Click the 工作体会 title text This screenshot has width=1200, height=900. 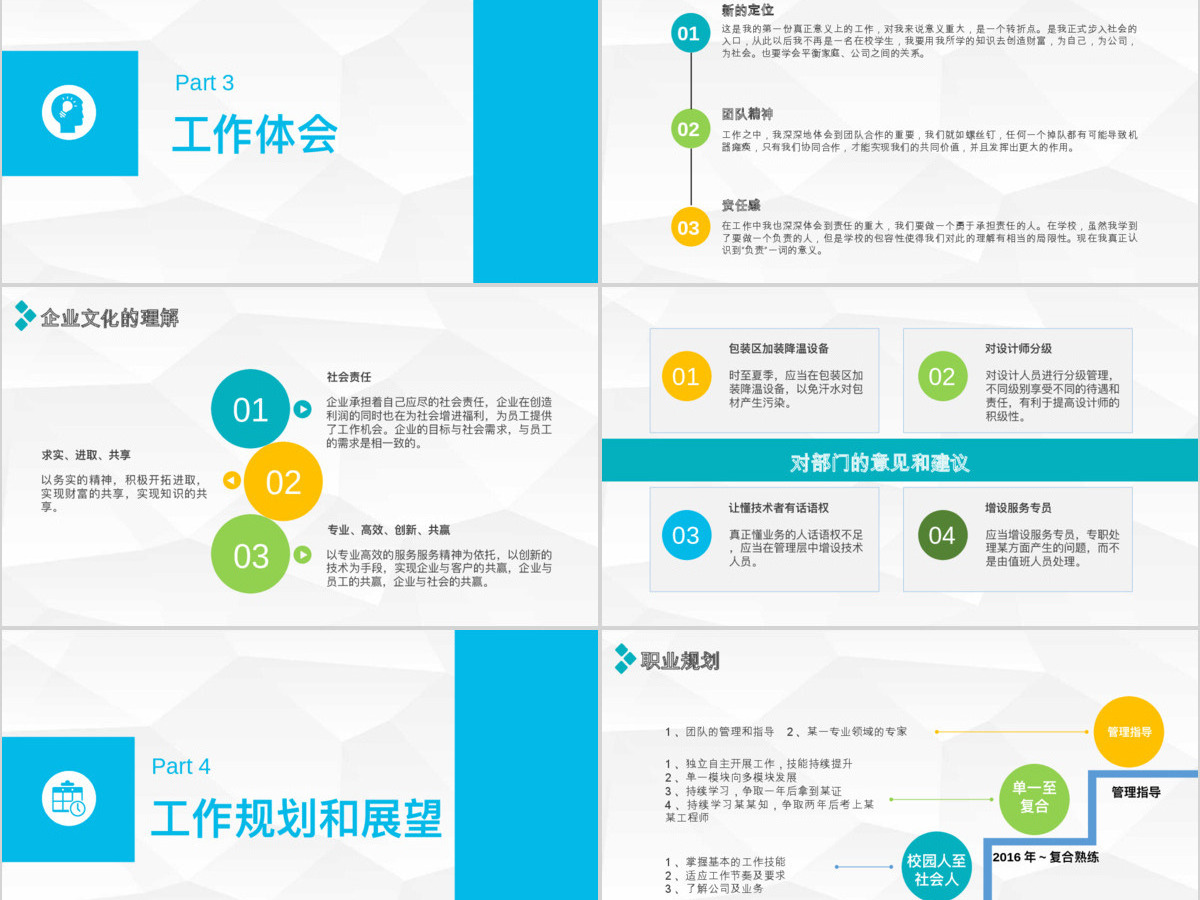pyautogui.click(x=255, y=135)
